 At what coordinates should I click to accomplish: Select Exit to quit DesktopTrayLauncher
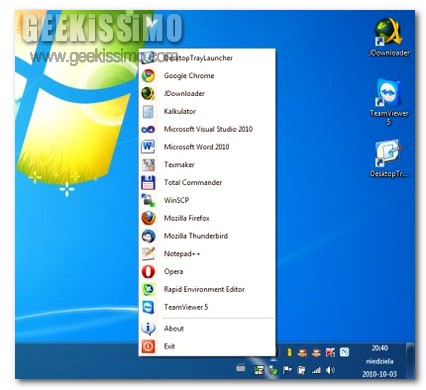[x=207, y=346]
